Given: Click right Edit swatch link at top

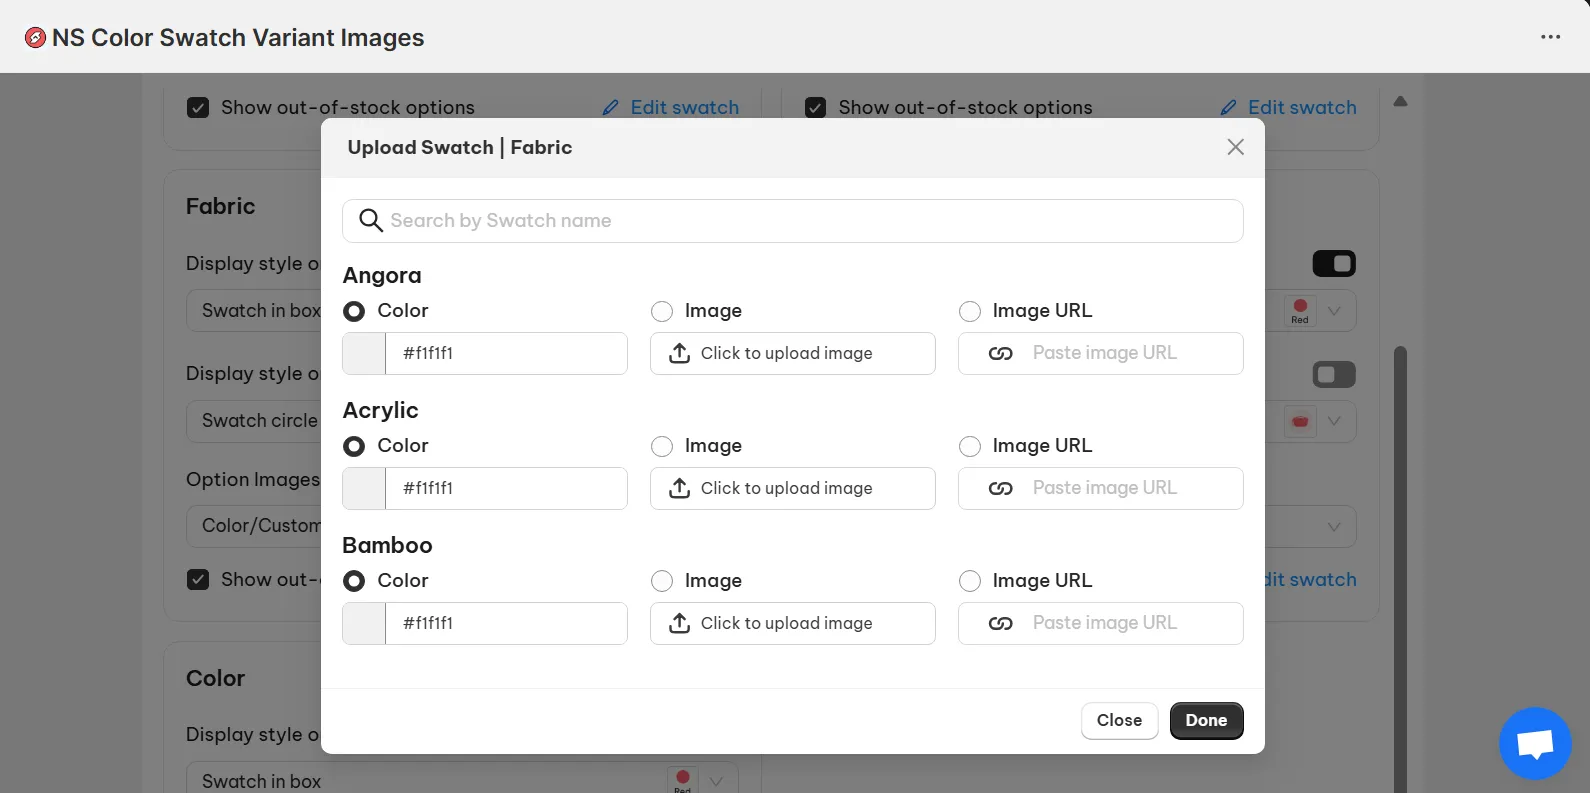Looking at the screenshot, I should coord(1302,107).
